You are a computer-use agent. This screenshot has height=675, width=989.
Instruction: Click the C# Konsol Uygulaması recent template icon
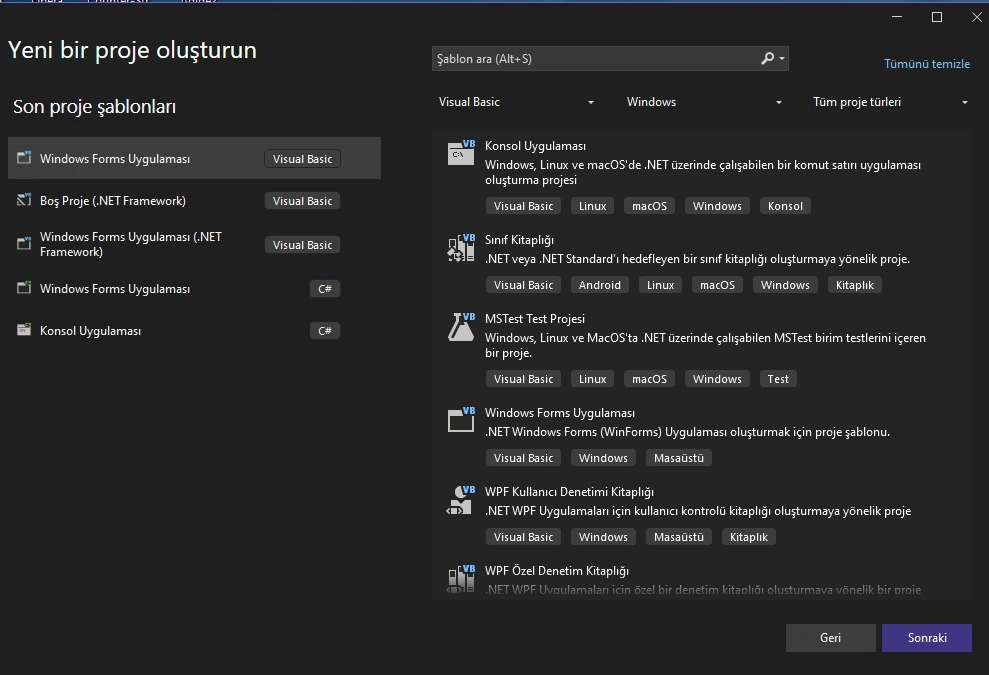coord(24,330)
